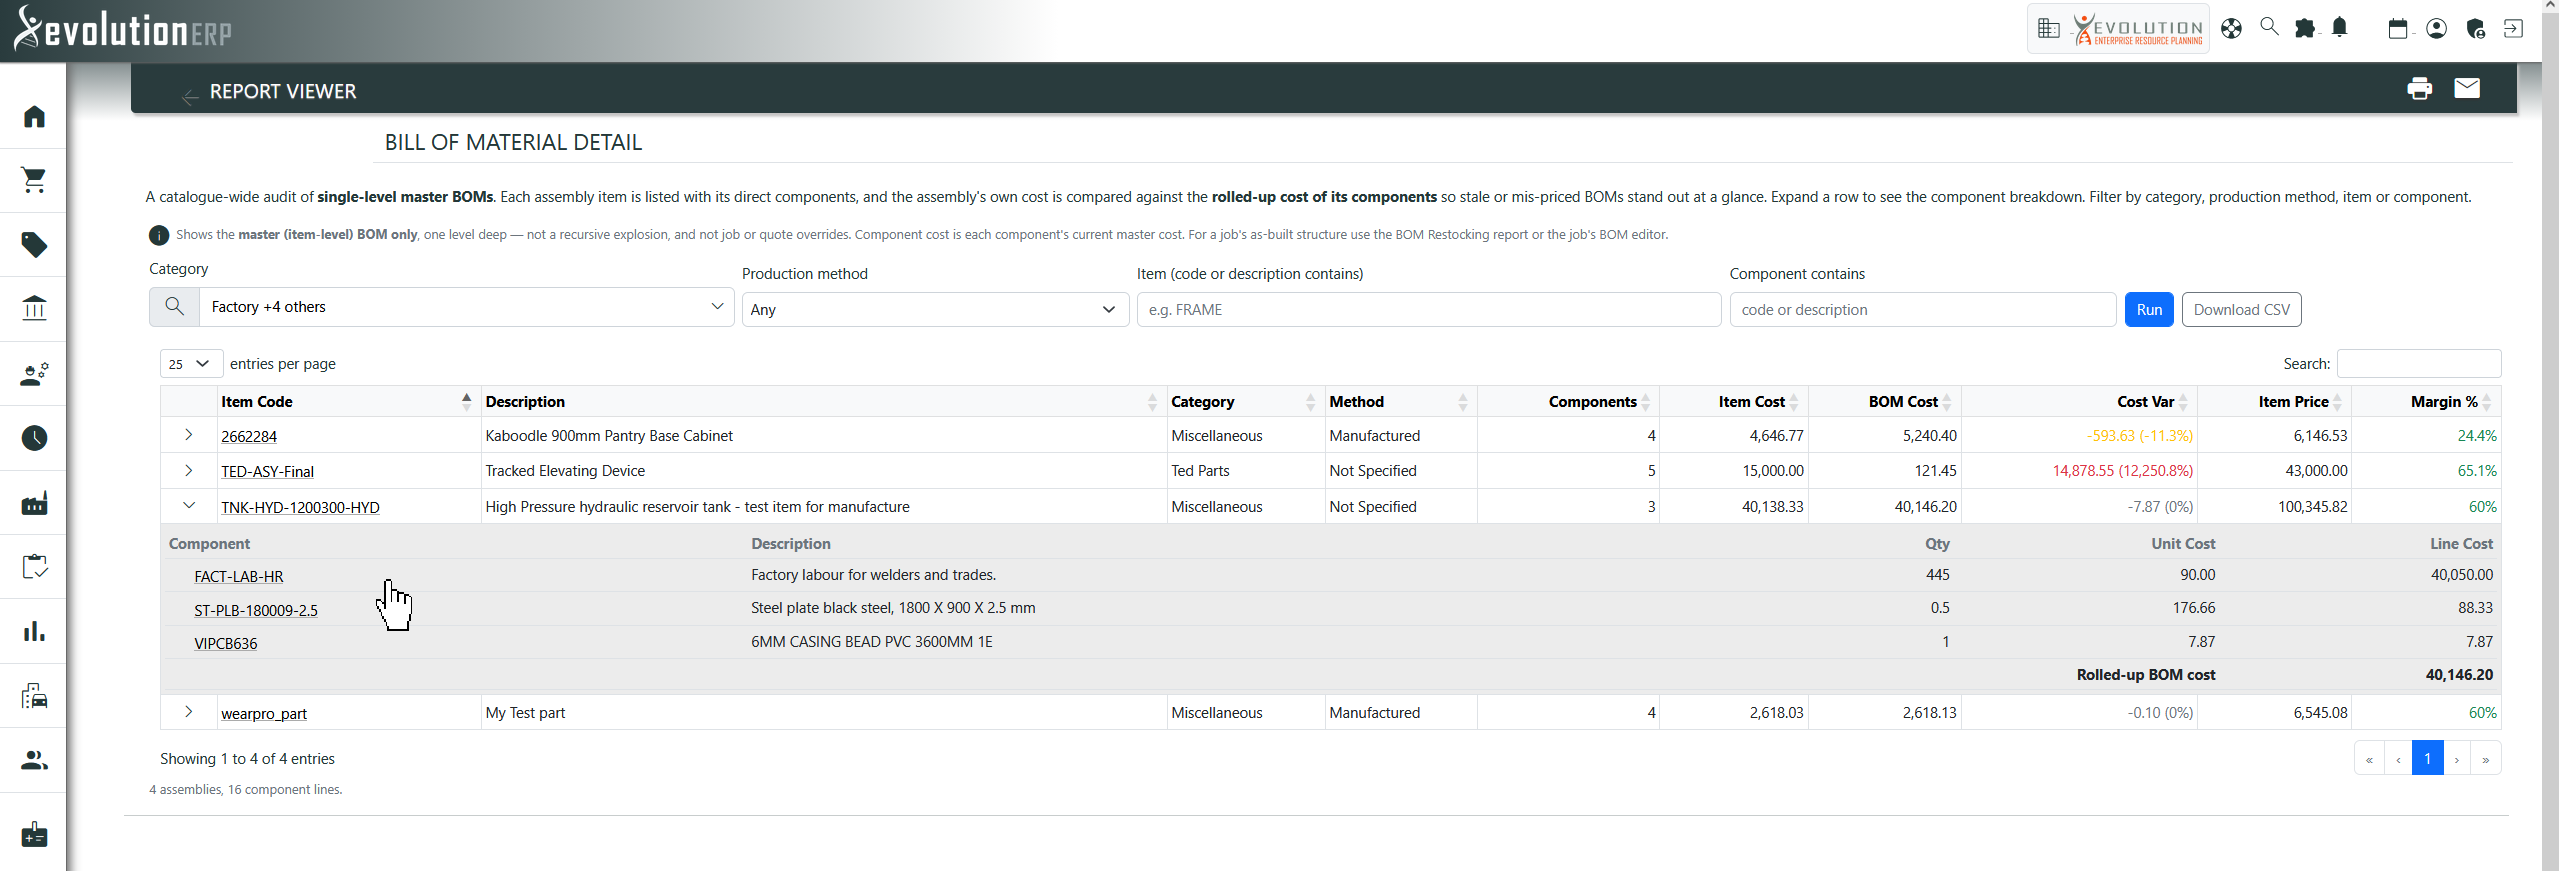The image size is (2559, 871).
Task: Sort by Item Price column header
Action: pos(2274,402)
